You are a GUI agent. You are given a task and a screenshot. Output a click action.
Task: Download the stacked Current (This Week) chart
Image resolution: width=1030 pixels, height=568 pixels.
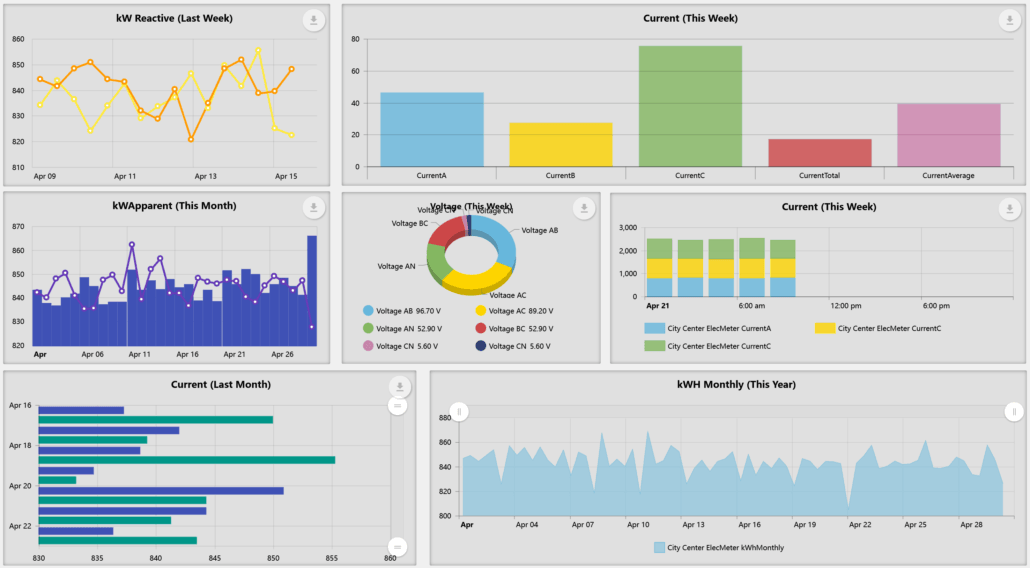coord(1009,208)
